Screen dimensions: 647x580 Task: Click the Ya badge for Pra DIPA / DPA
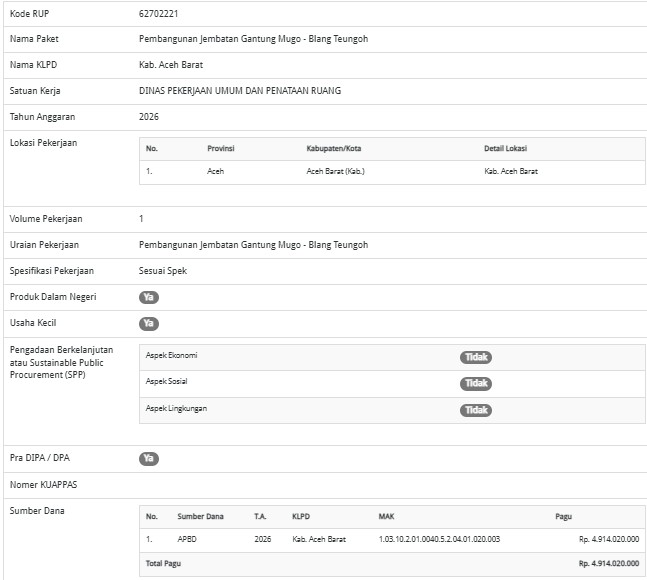[148, 458]
